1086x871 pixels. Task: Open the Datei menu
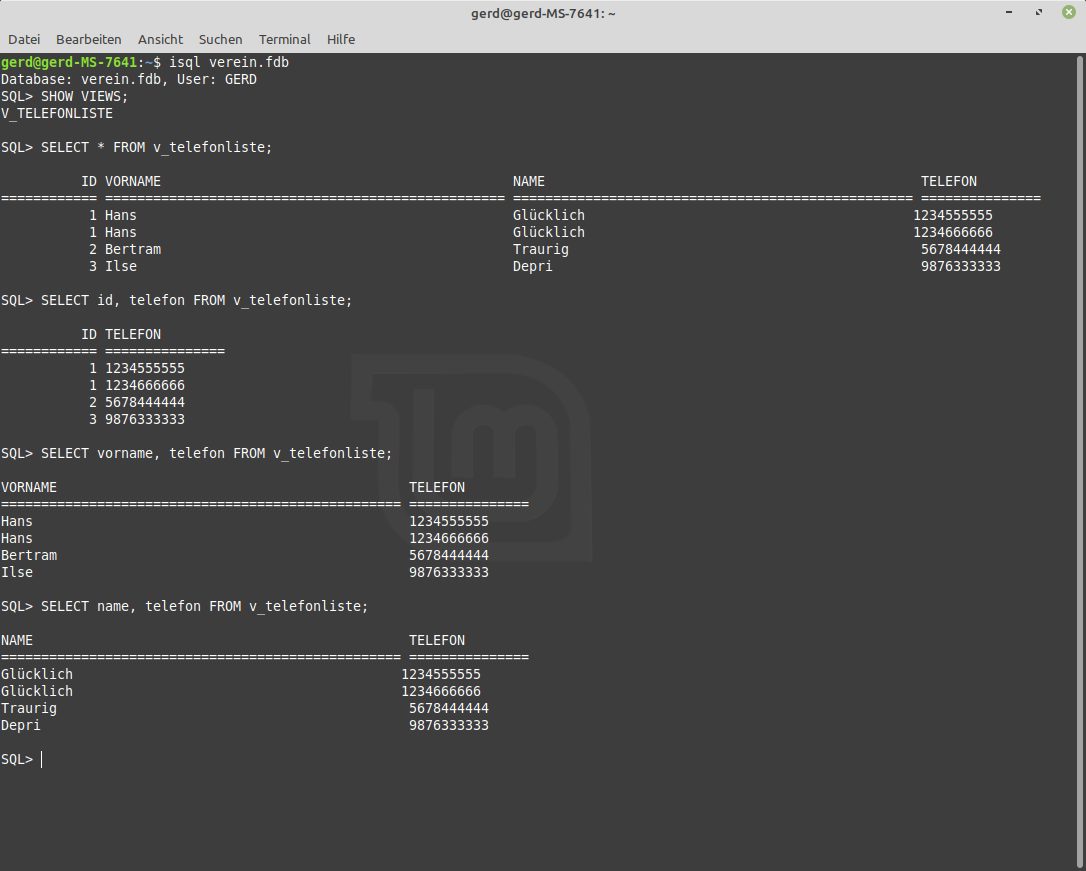click(x=24, y=39)
